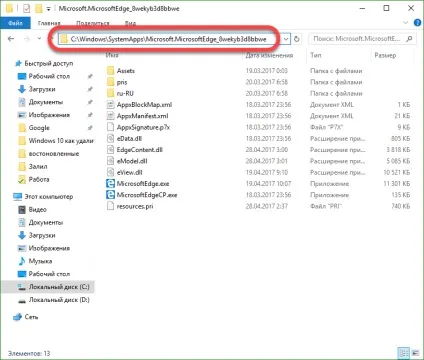Open Quick Access Toolbar customize dropdown

(x=49, y=9)
